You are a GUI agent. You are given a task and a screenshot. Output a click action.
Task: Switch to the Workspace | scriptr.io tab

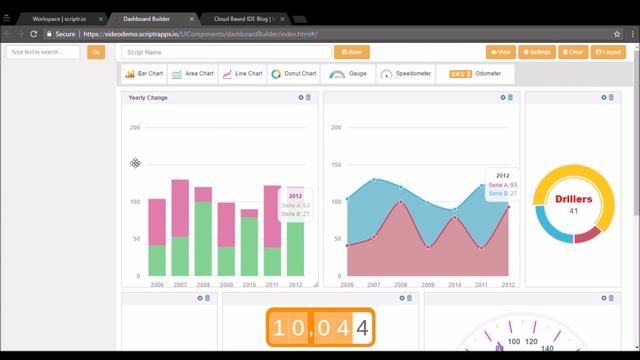59,19
